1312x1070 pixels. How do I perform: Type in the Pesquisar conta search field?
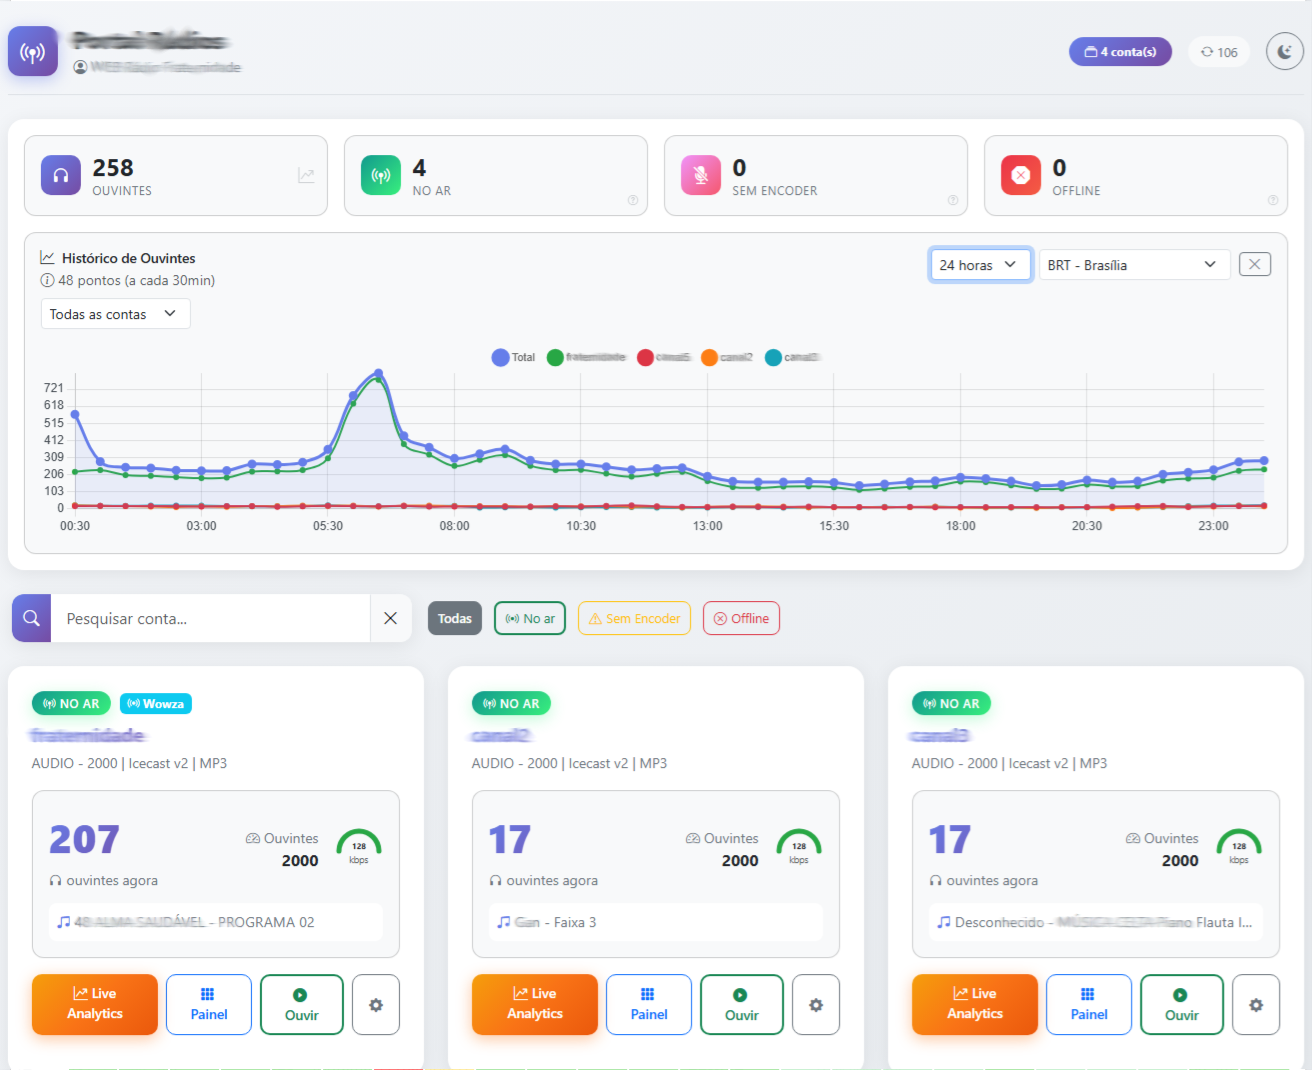pyautogui.click(x=210, y=618)
